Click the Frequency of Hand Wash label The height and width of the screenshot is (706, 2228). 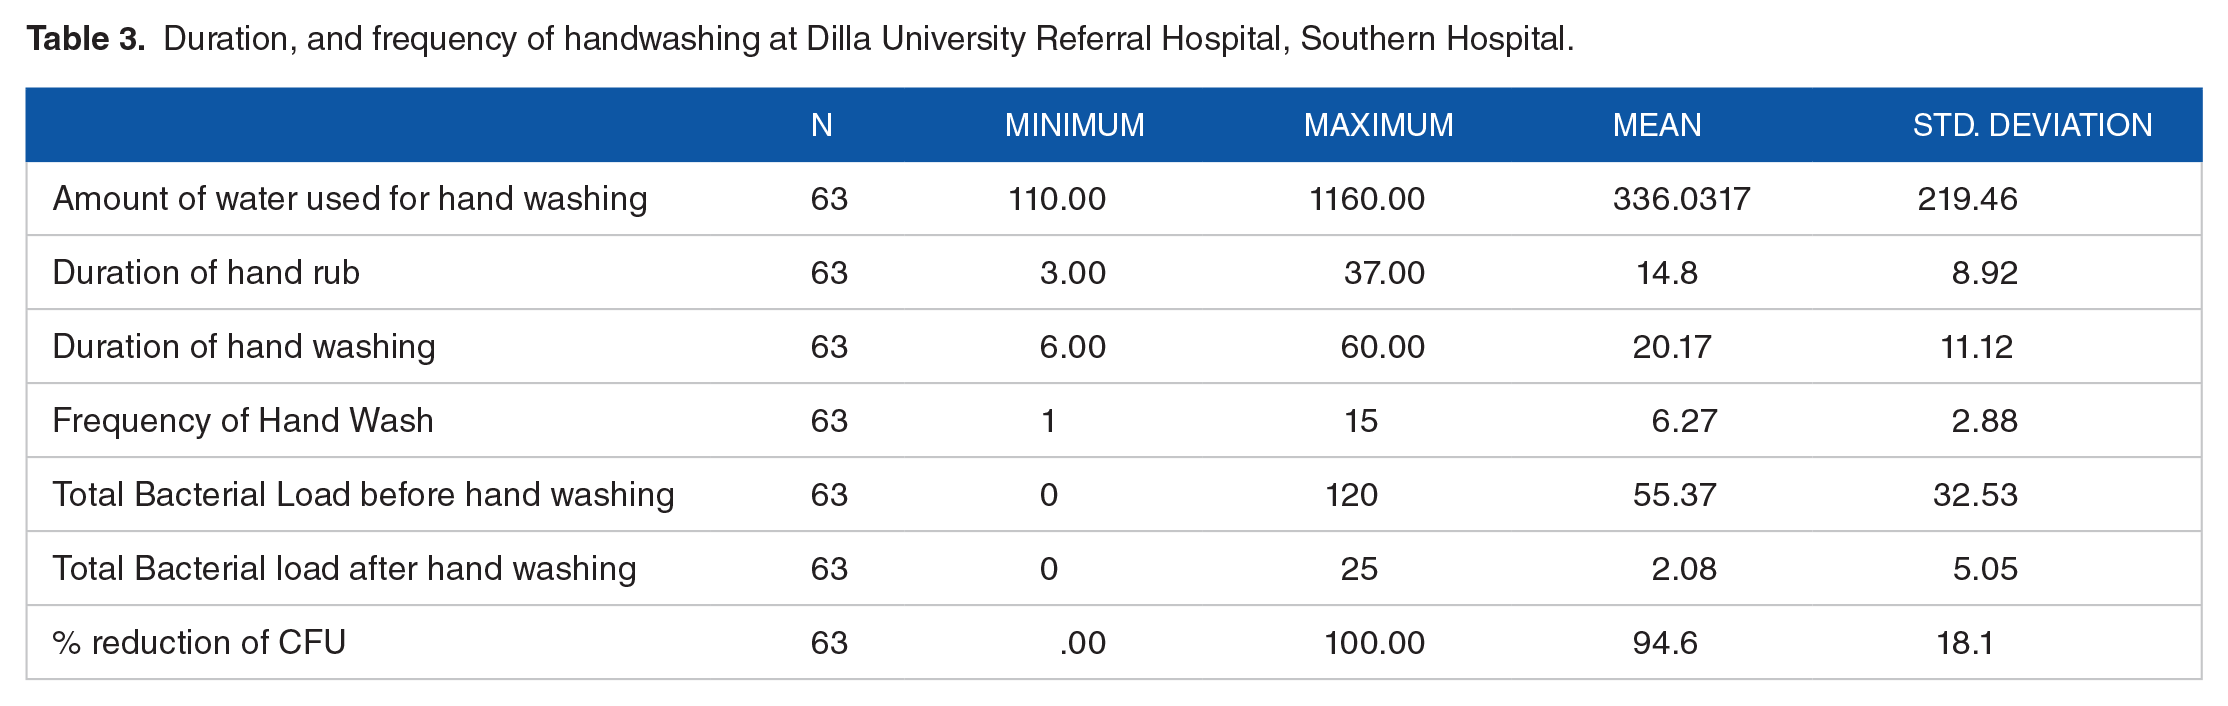click(x=243, y=421)
